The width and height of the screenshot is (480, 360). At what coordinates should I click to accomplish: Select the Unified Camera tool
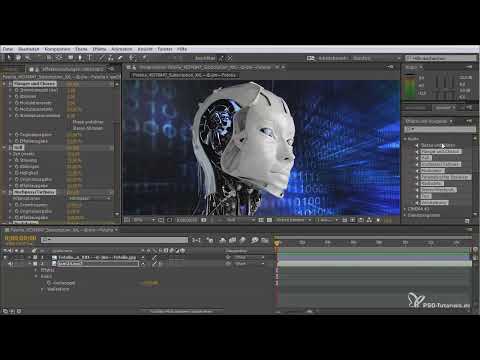pyautogui.click(x=49, y=58)
